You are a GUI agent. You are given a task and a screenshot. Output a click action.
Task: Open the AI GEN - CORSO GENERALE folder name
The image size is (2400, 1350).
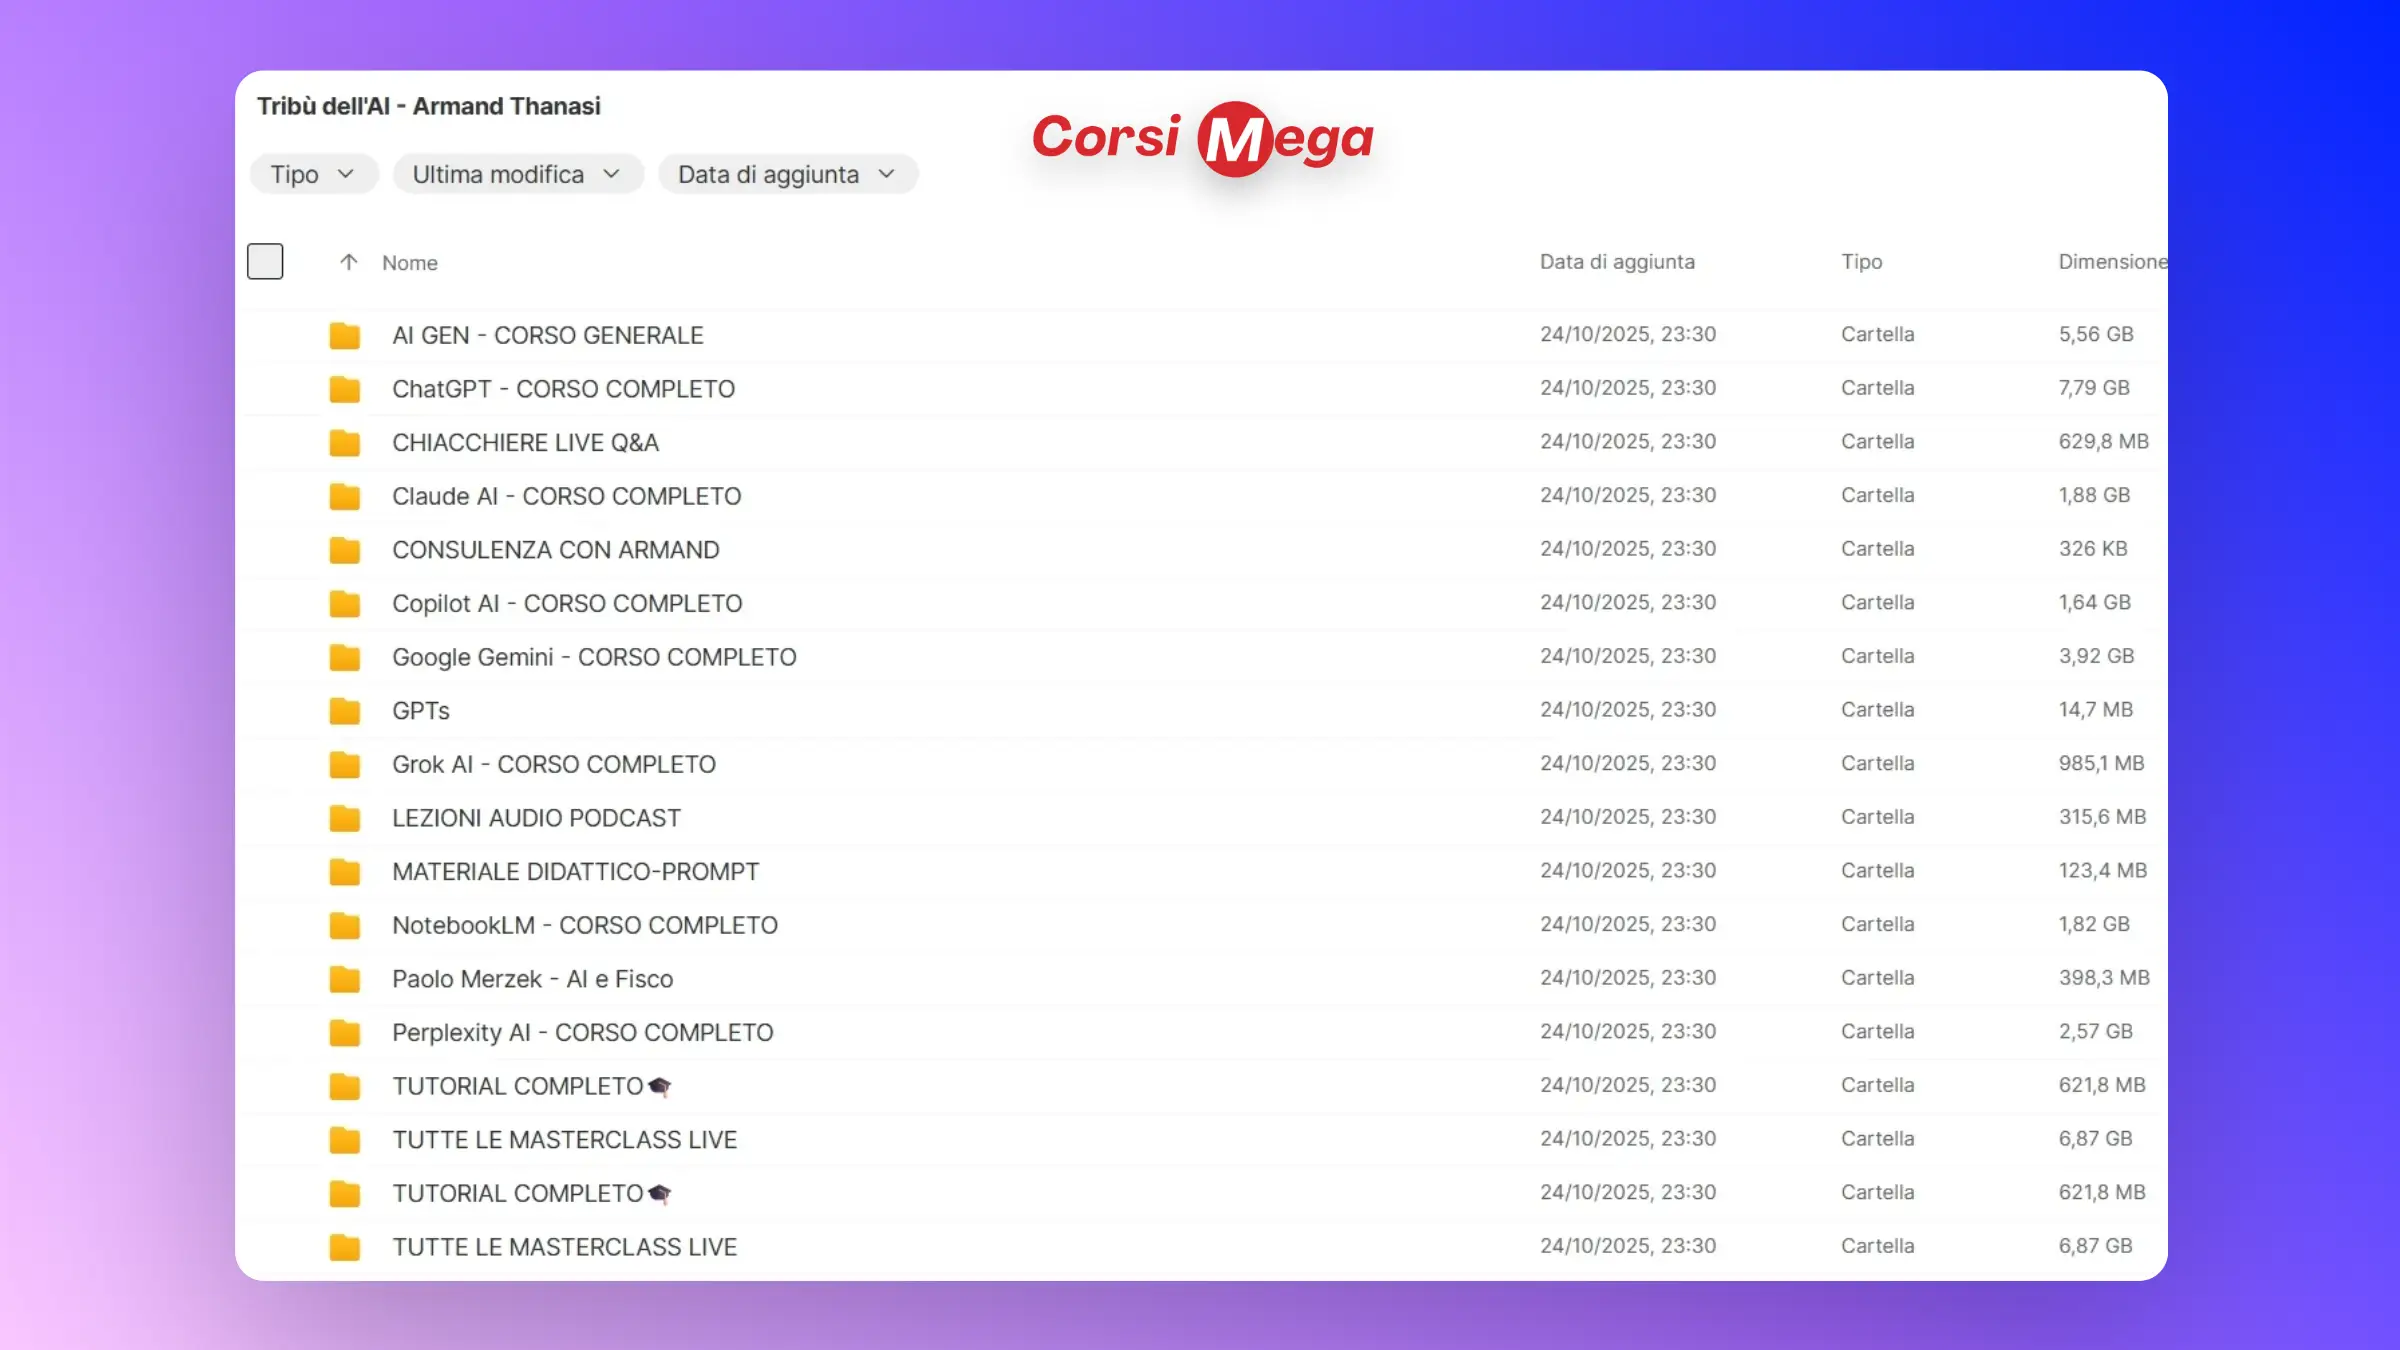pyautogui.click(x=548, y=335)
